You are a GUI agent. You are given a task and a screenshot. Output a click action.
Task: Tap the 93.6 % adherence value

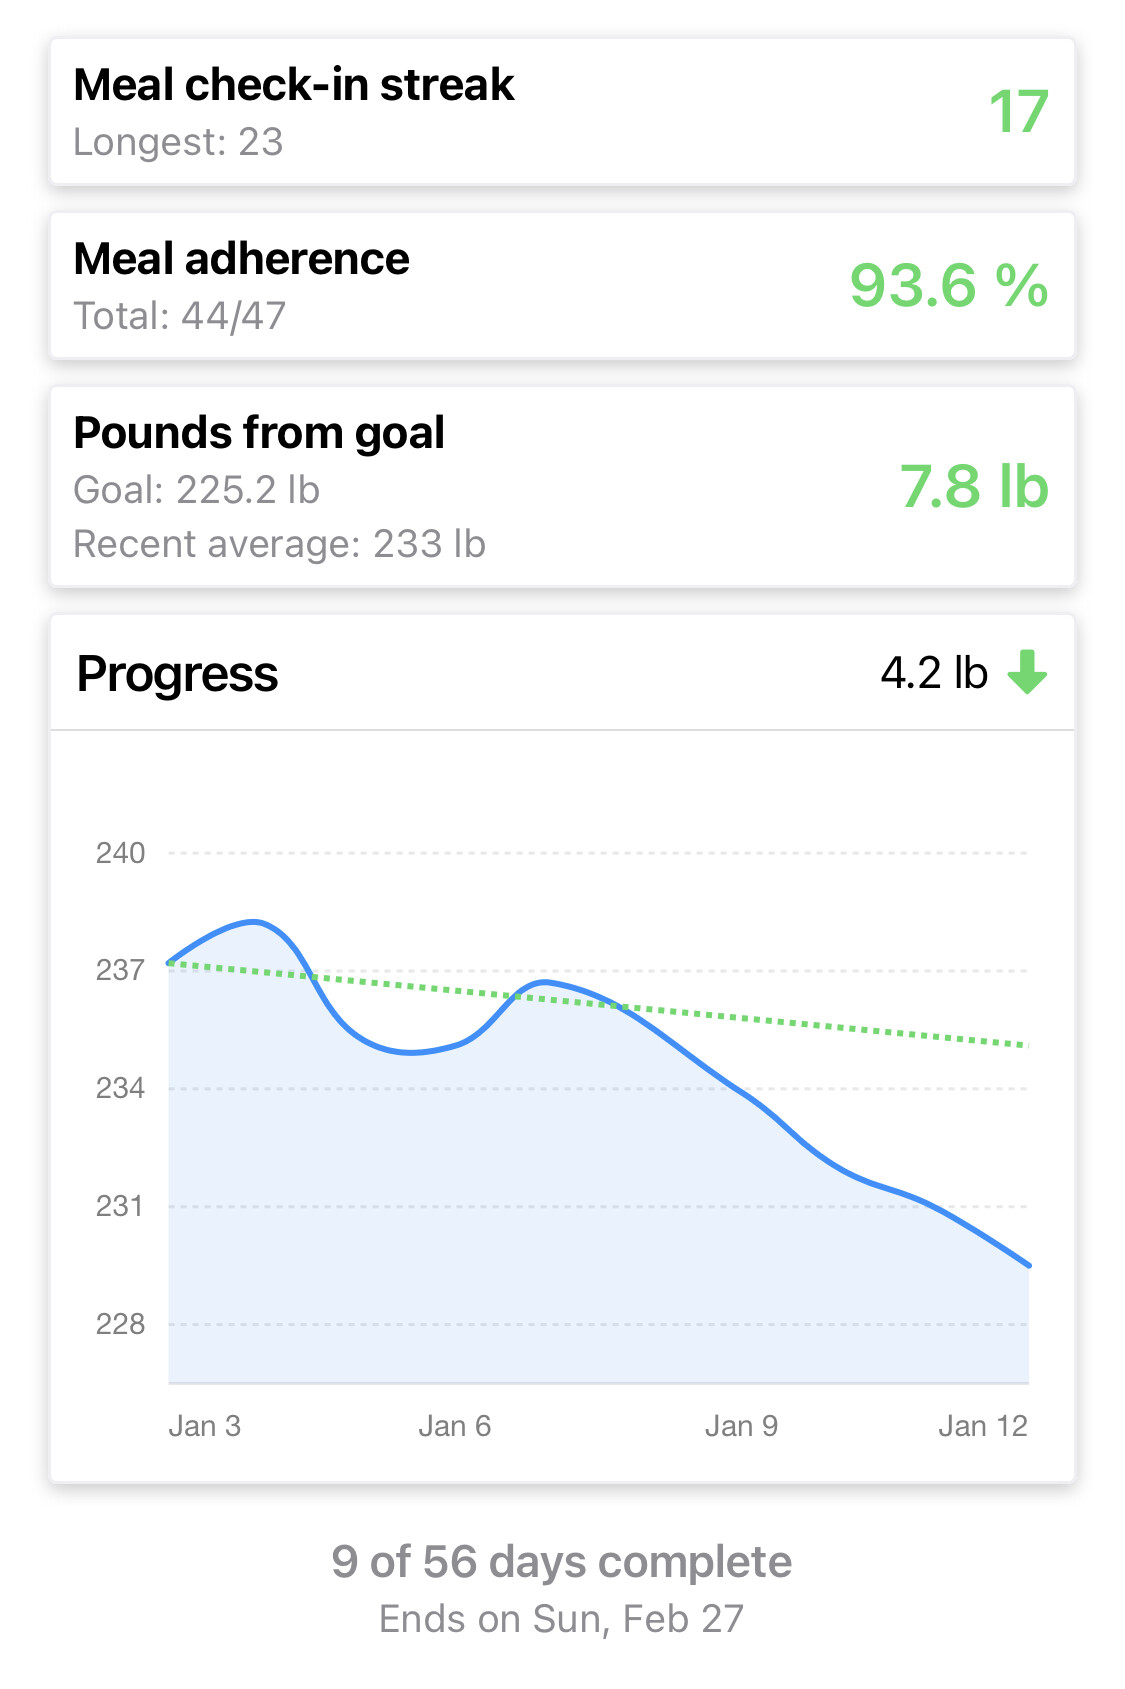tap(948, 286)
